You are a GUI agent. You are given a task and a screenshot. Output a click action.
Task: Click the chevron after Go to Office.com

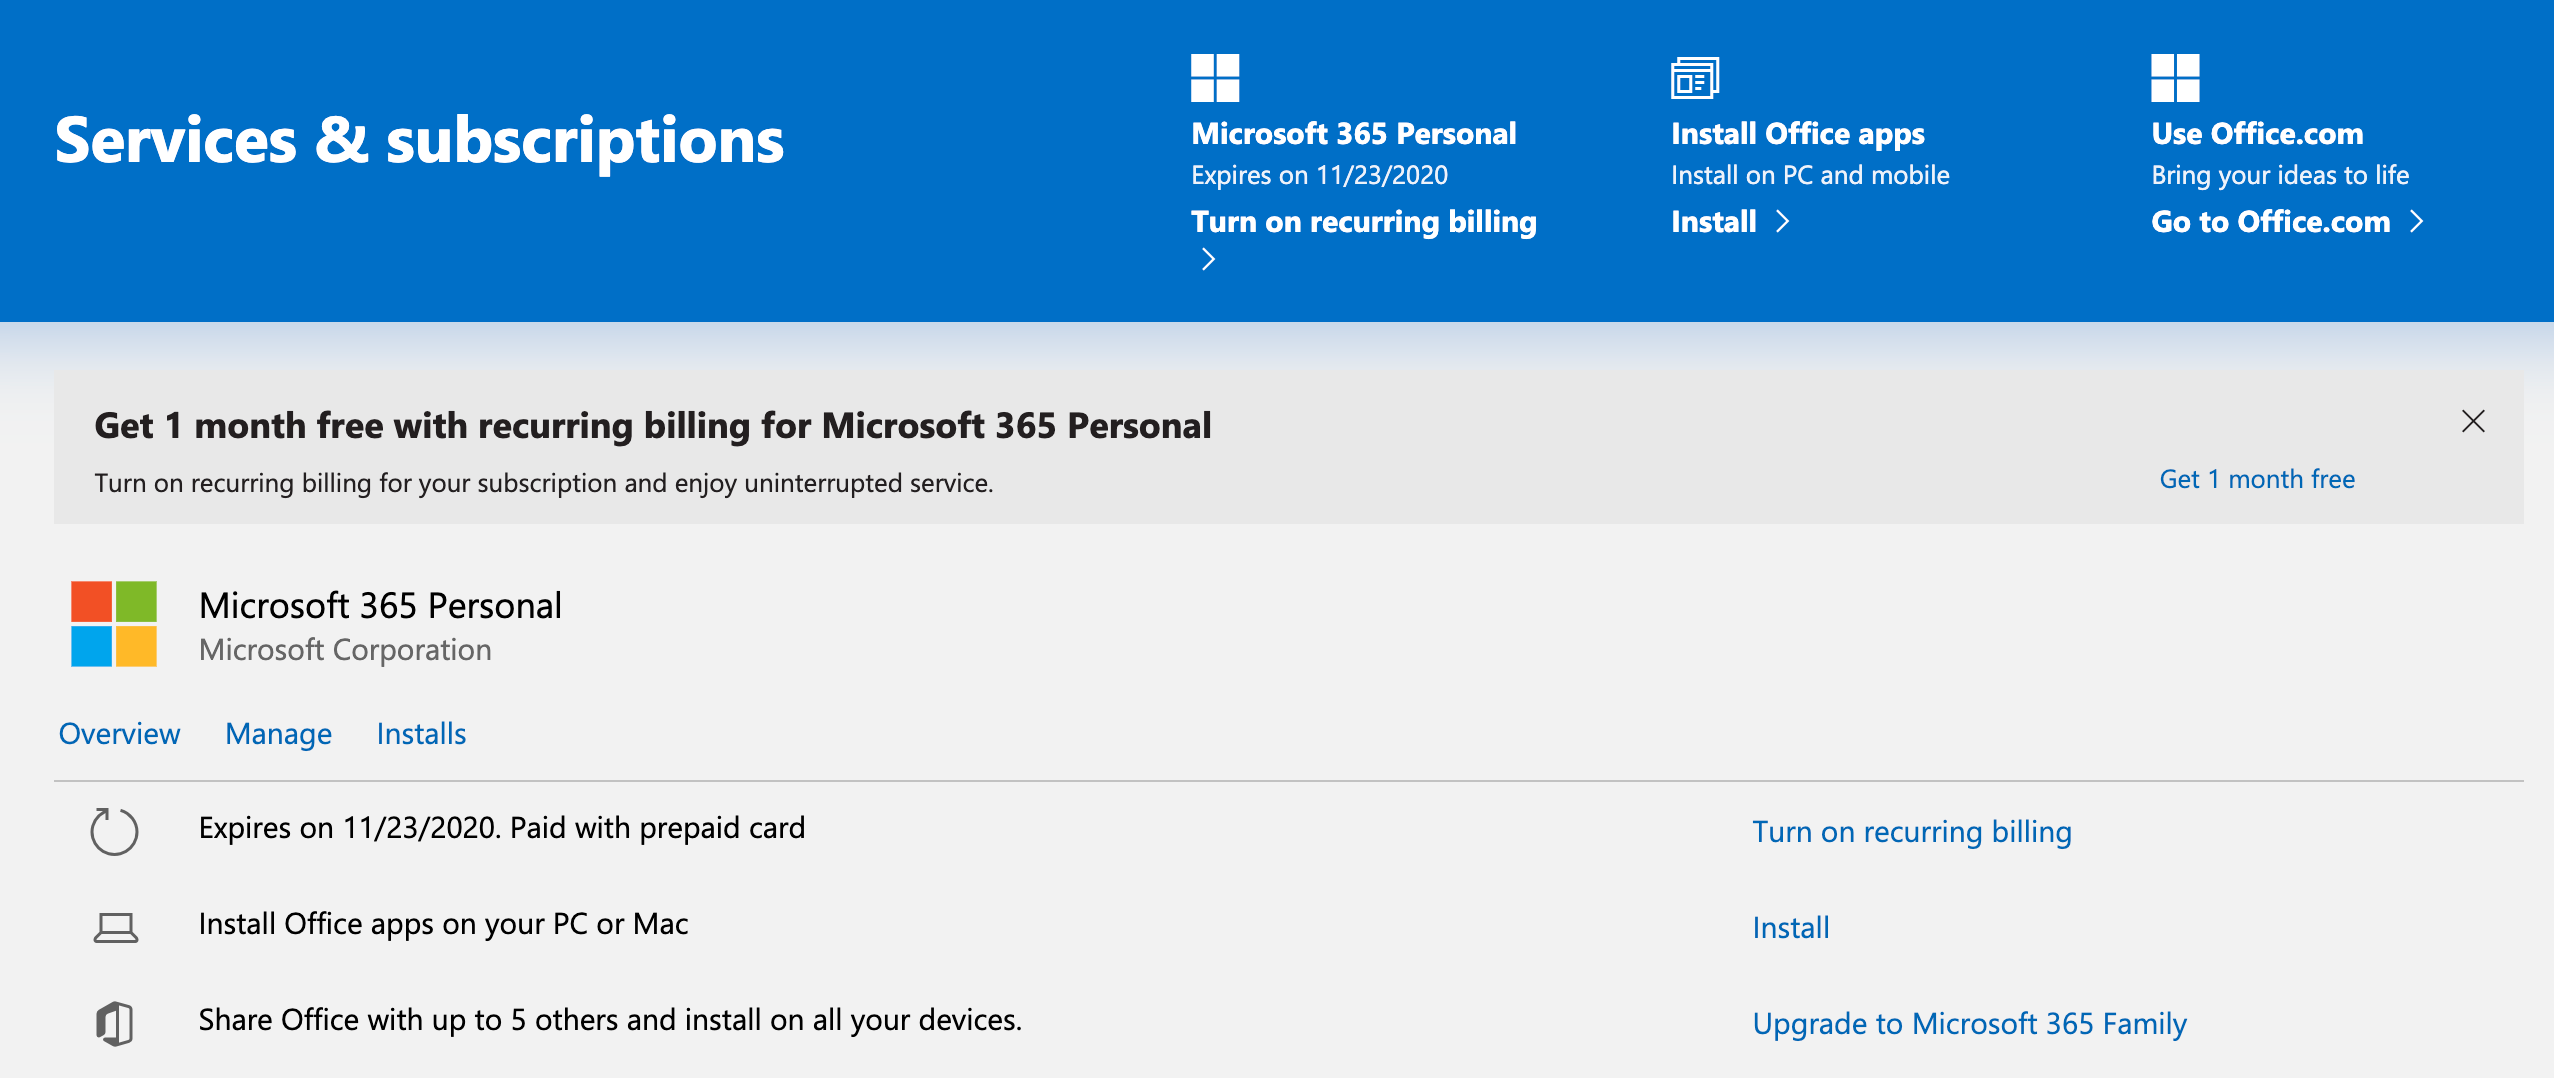coord(2417,221)
